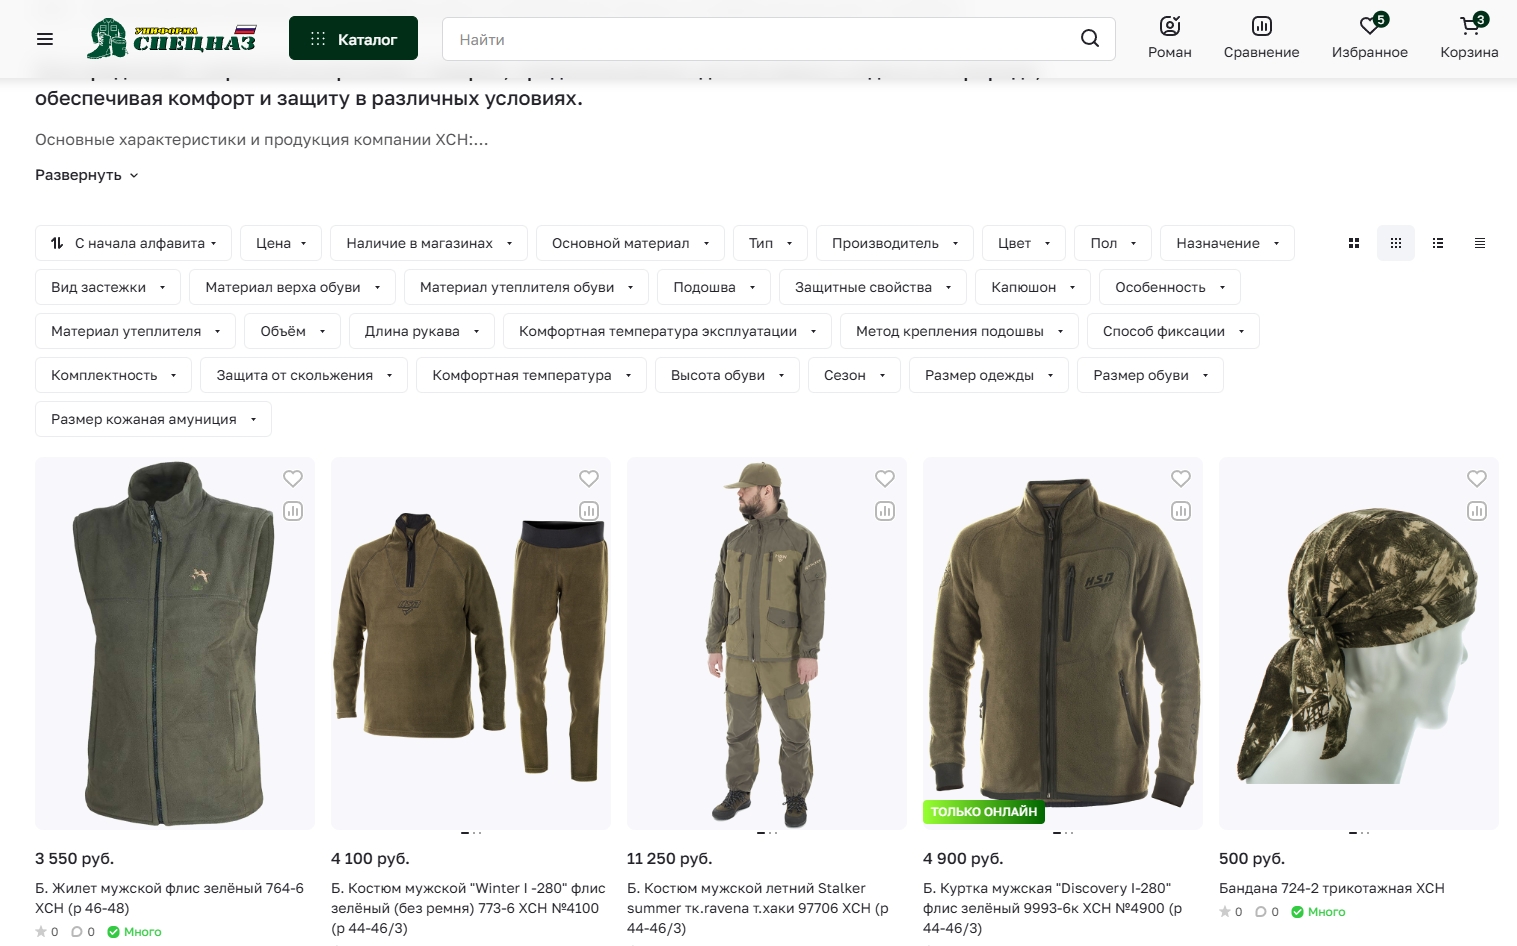Toggle favorite on Discovery jacket

[x=1180, y=479]
